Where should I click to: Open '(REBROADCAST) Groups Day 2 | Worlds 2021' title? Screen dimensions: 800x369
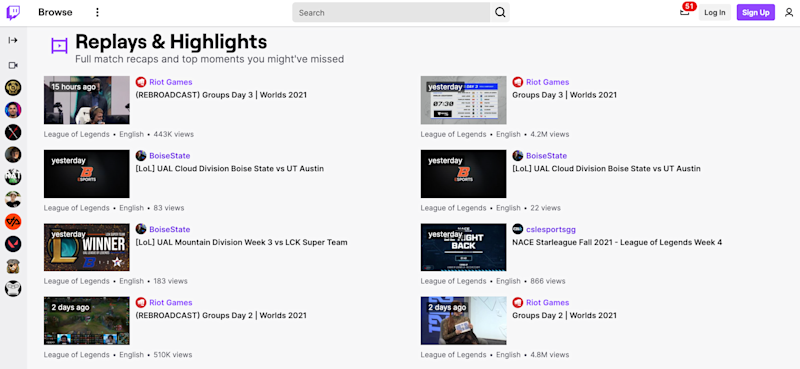tap(221, 315)
